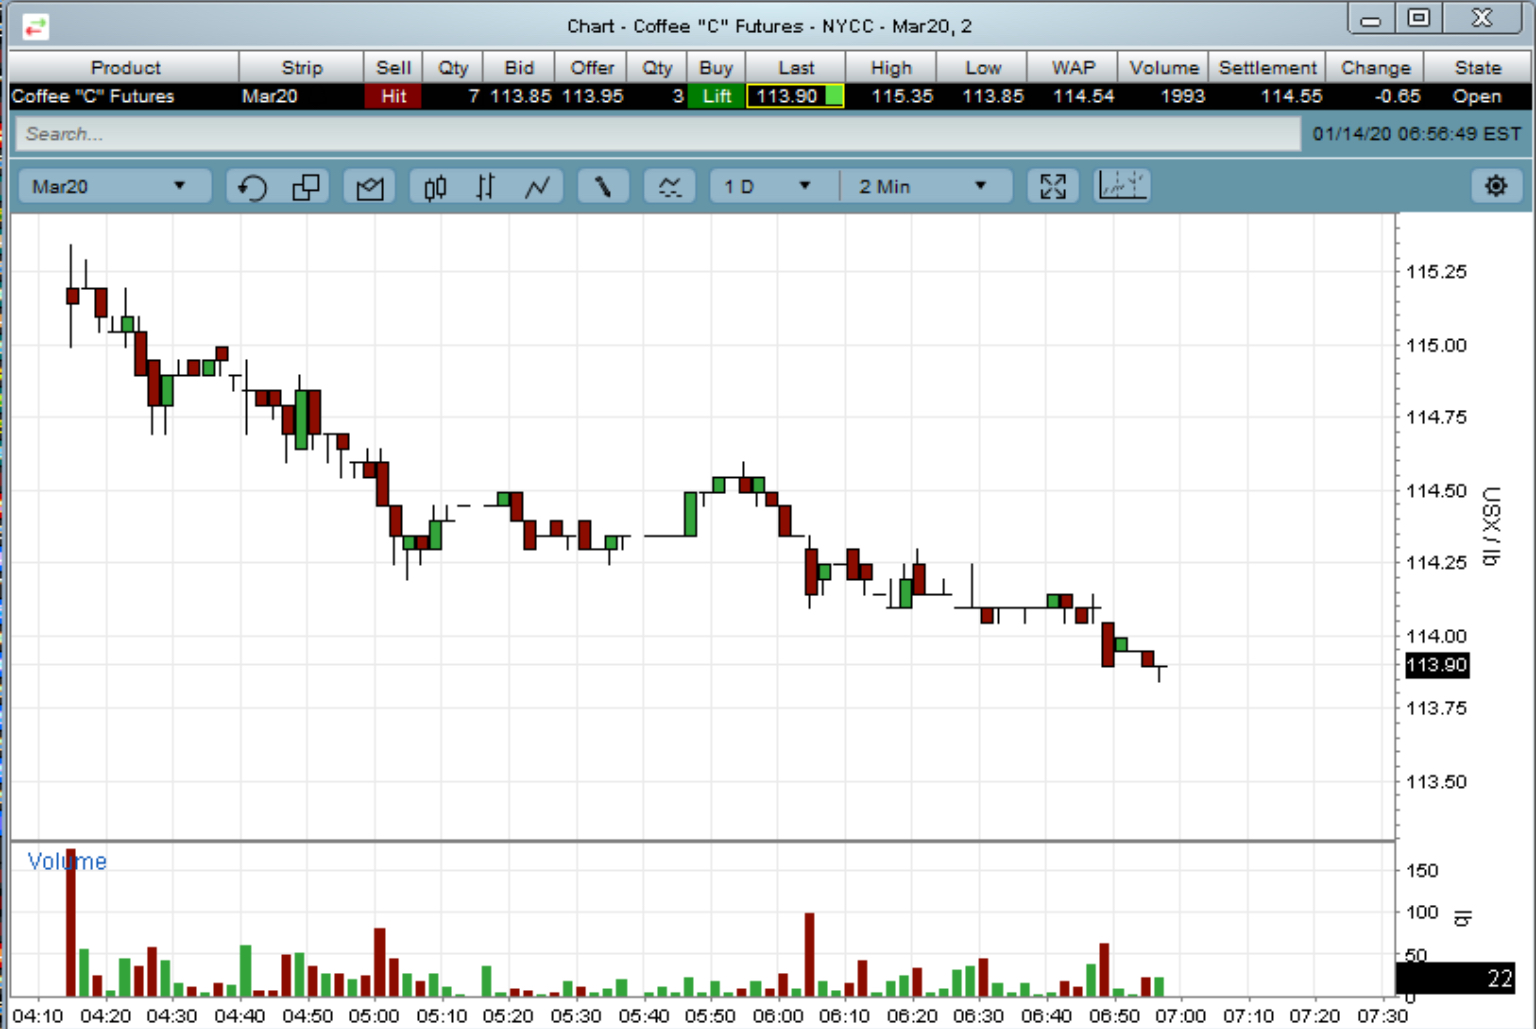Viewport: 1536px width, 1029px height.
Task: Click the Open state cell
Action: [1477, 96]
